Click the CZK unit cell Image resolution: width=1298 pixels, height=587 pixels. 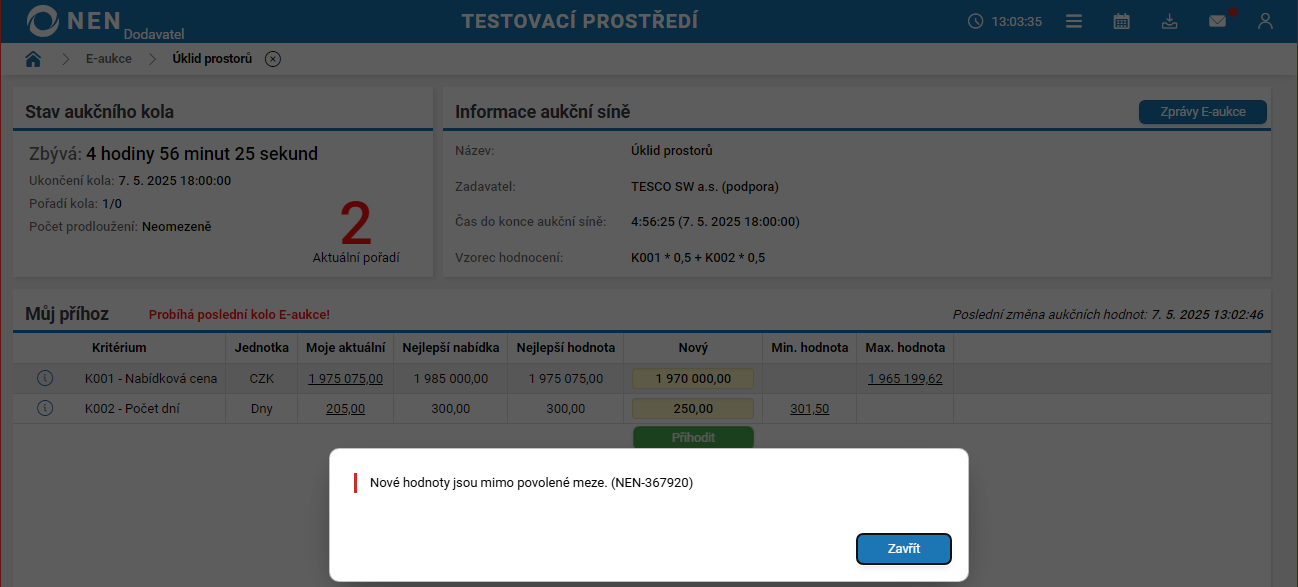pyautogui.click(x=262, y=379)
